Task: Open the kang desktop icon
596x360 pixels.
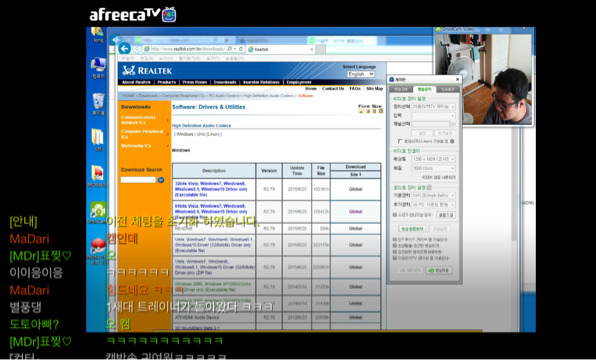Action: pyautogui.click(x=98, y=34)
